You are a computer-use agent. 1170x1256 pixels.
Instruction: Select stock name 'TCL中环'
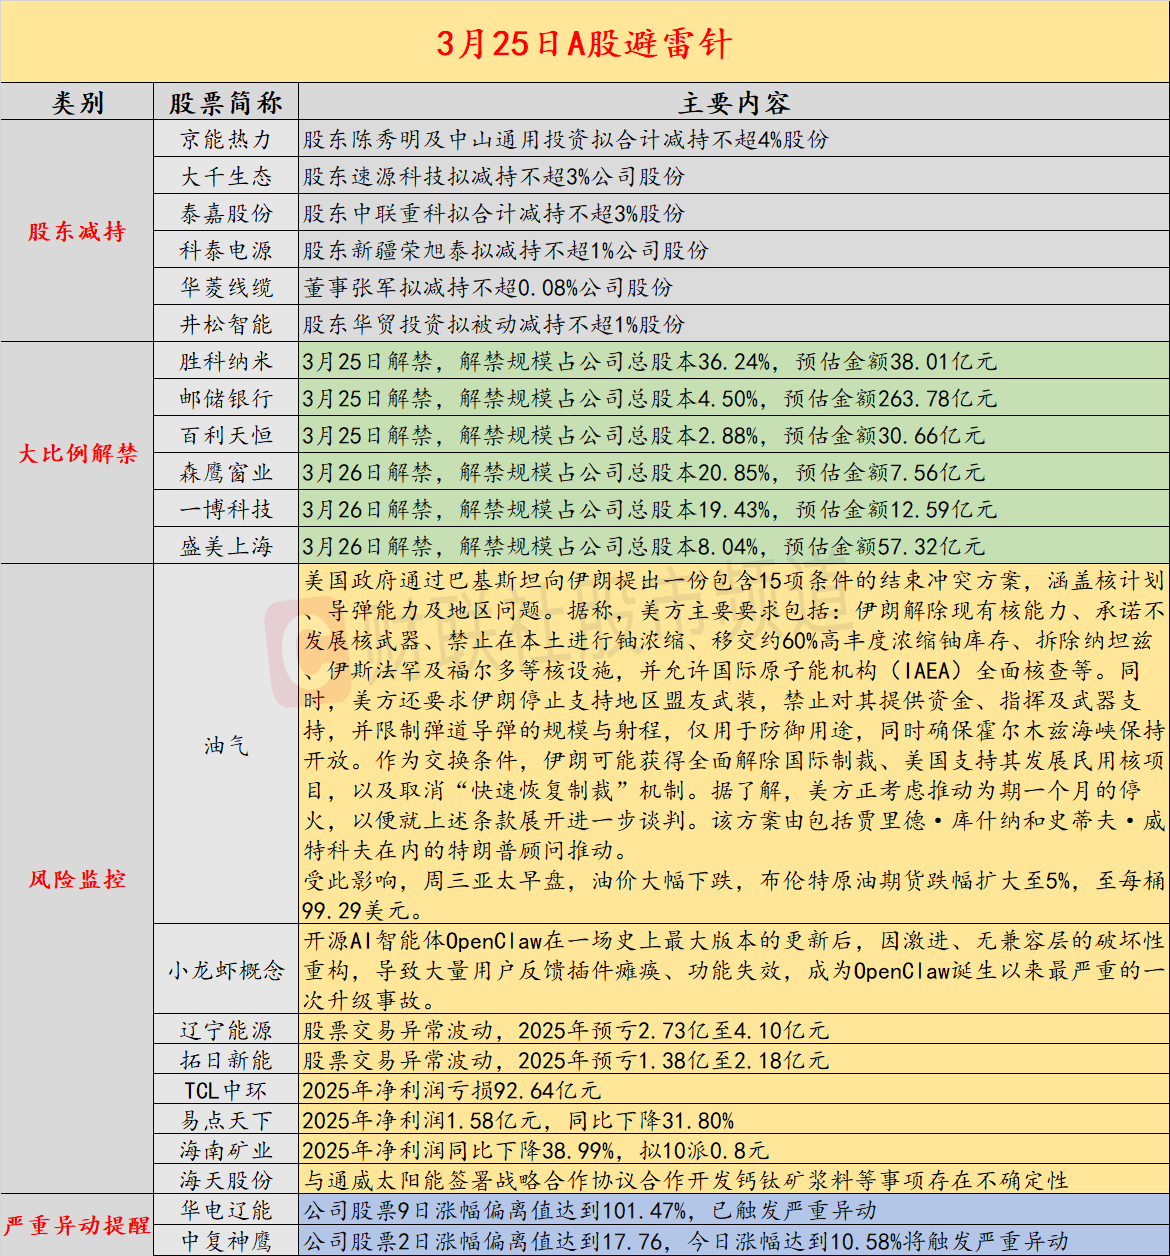point(226,1091)
